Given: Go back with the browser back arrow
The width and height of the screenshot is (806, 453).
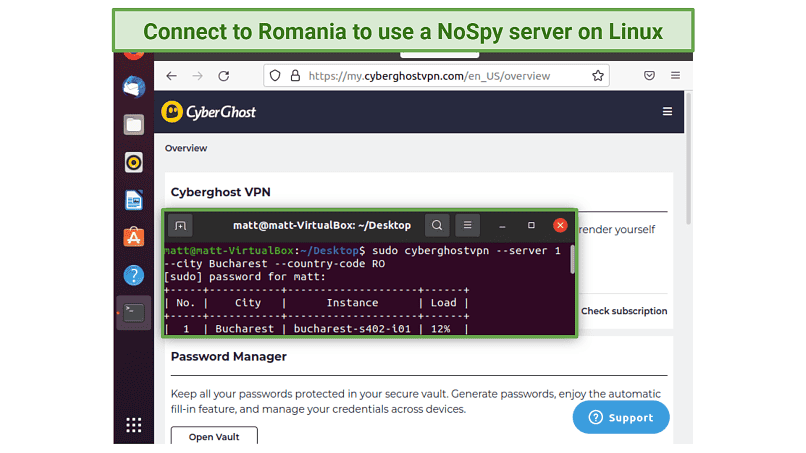Looking at the screenshot, I should pos(171,76).
